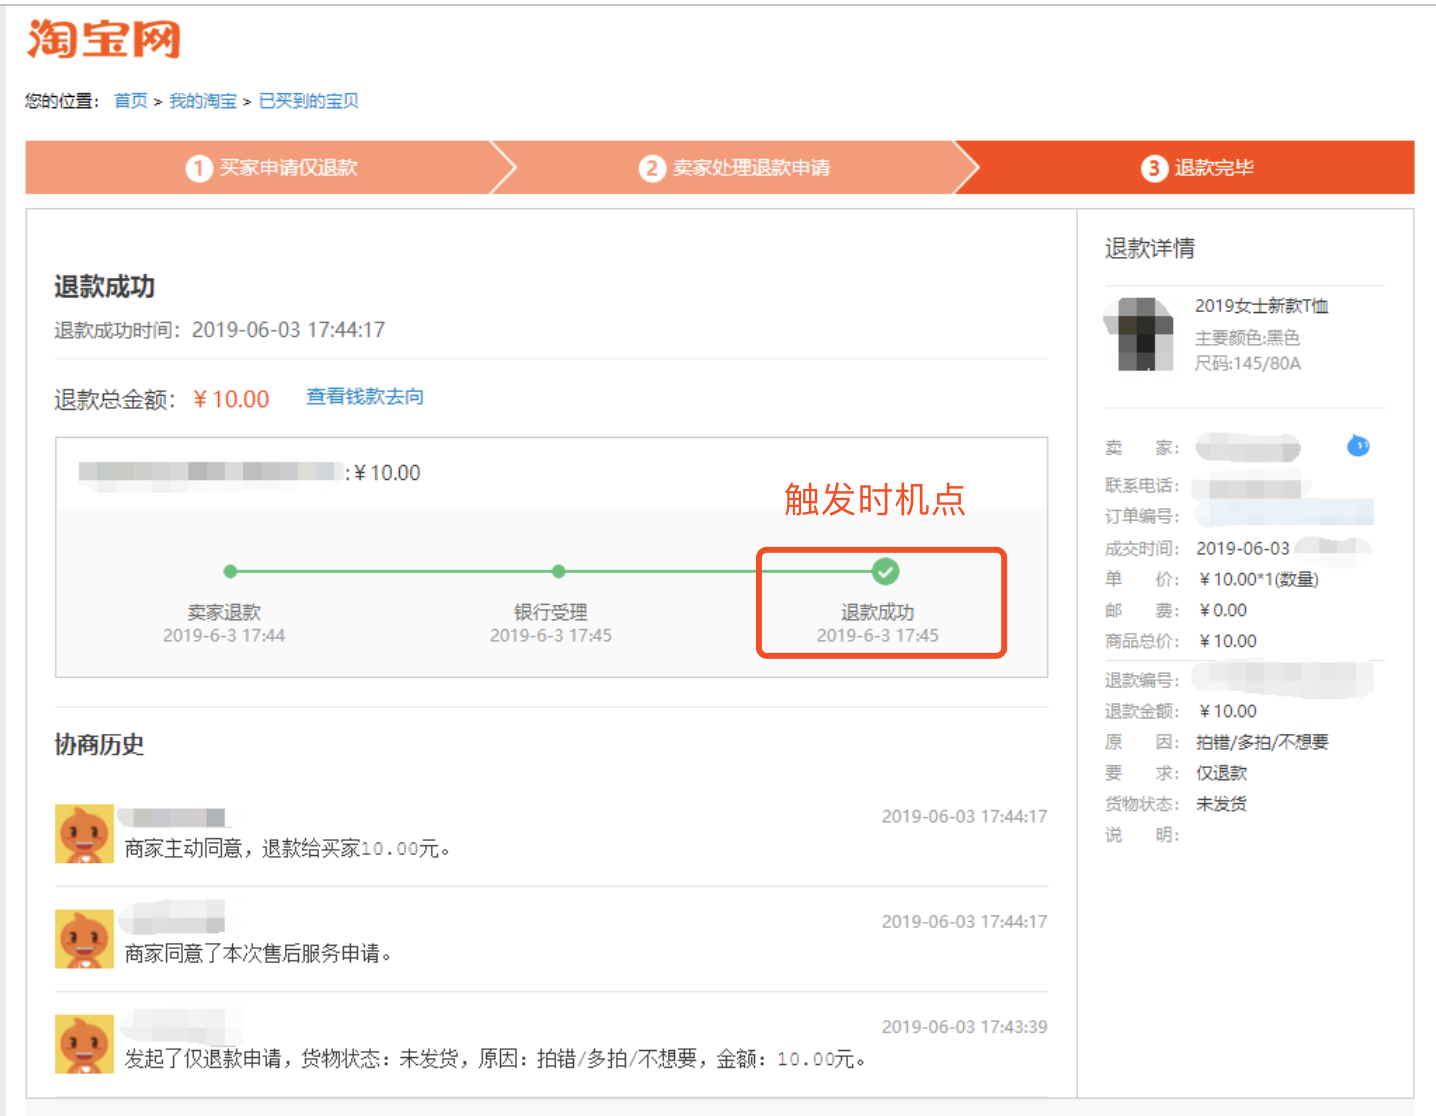The height and width of the screenshot is (1116, 1436).
Task: Click avatar beside 发起了仅退款申请 message
Action: click(84, 1044)
